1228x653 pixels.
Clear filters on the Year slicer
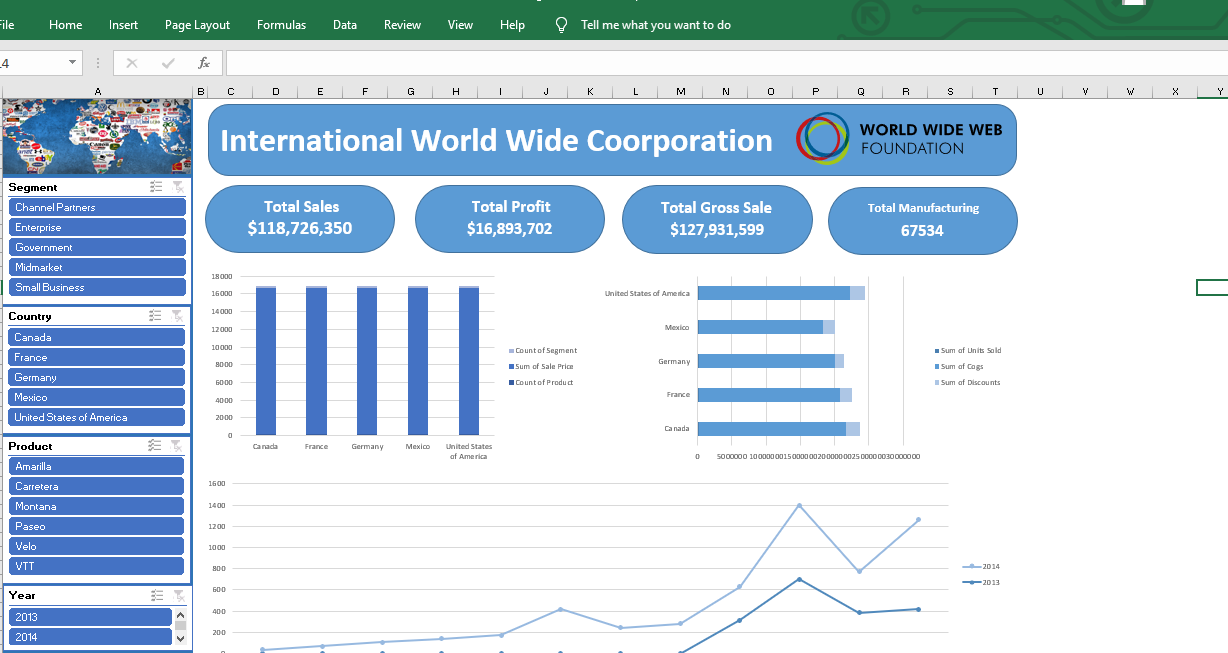point(179,595)
